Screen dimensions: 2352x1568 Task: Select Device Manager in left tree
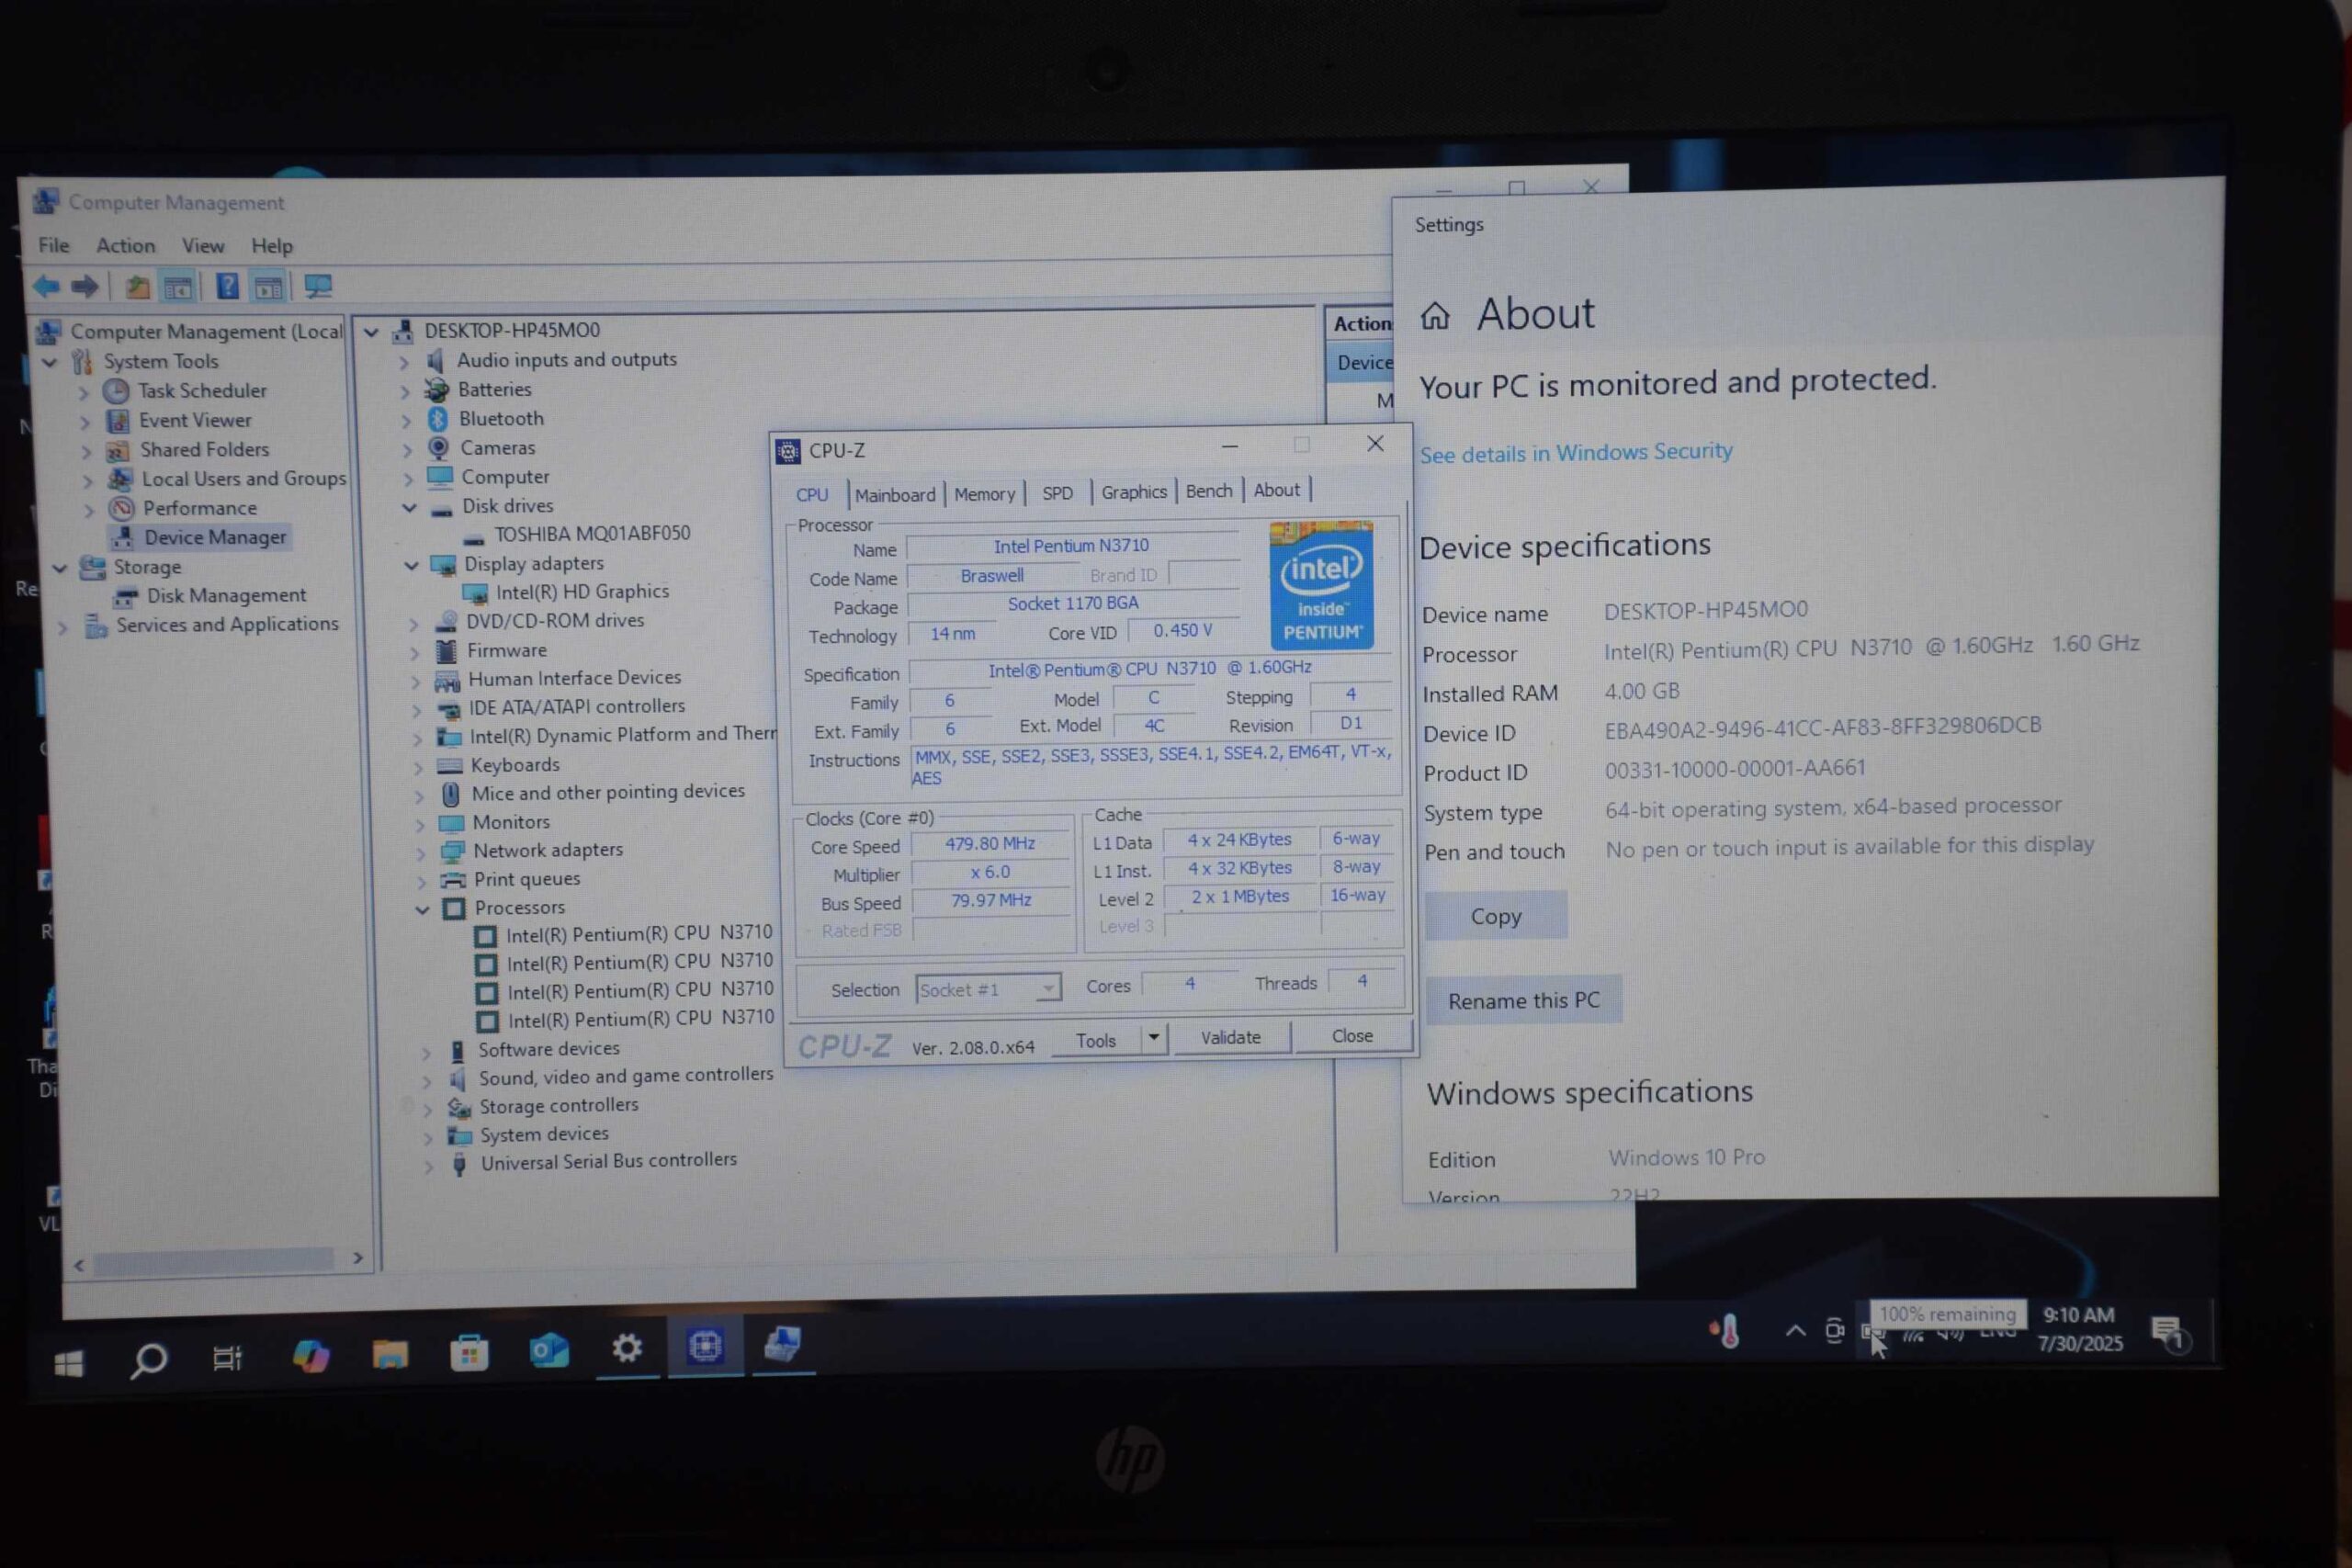(215, 538)
